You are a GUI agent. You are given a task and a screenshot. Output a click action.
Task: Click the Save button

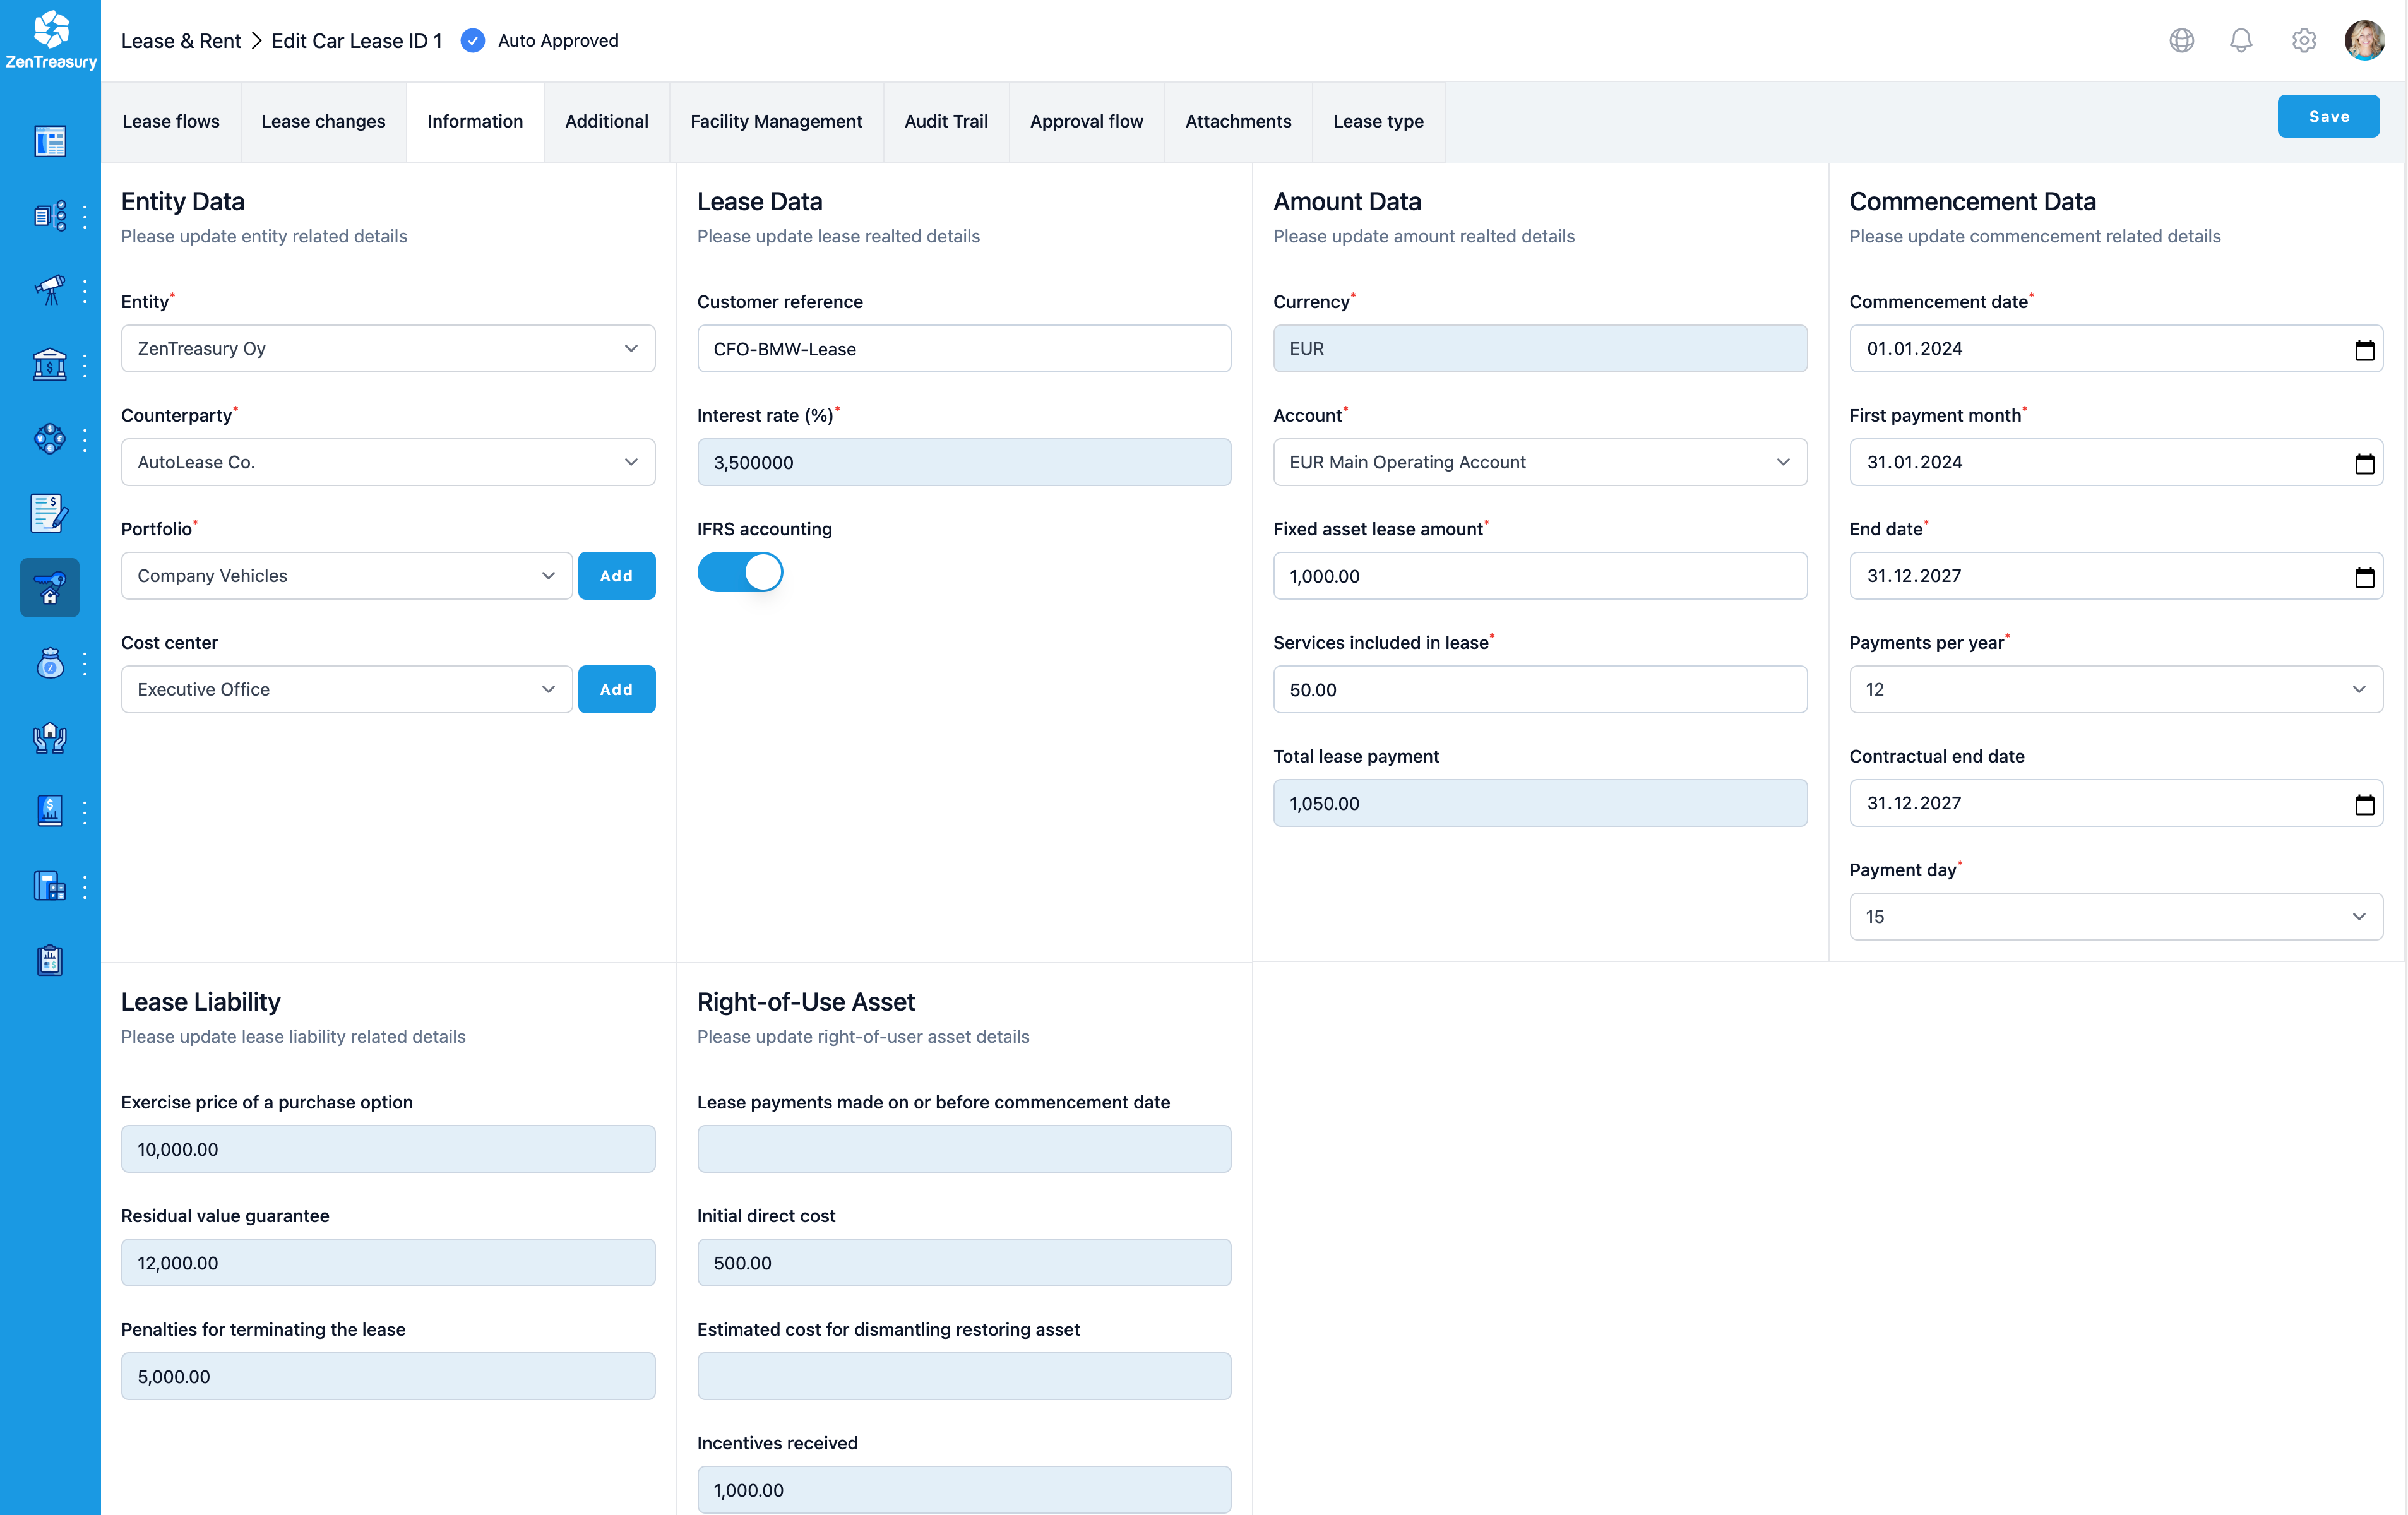coord(2328,115)
